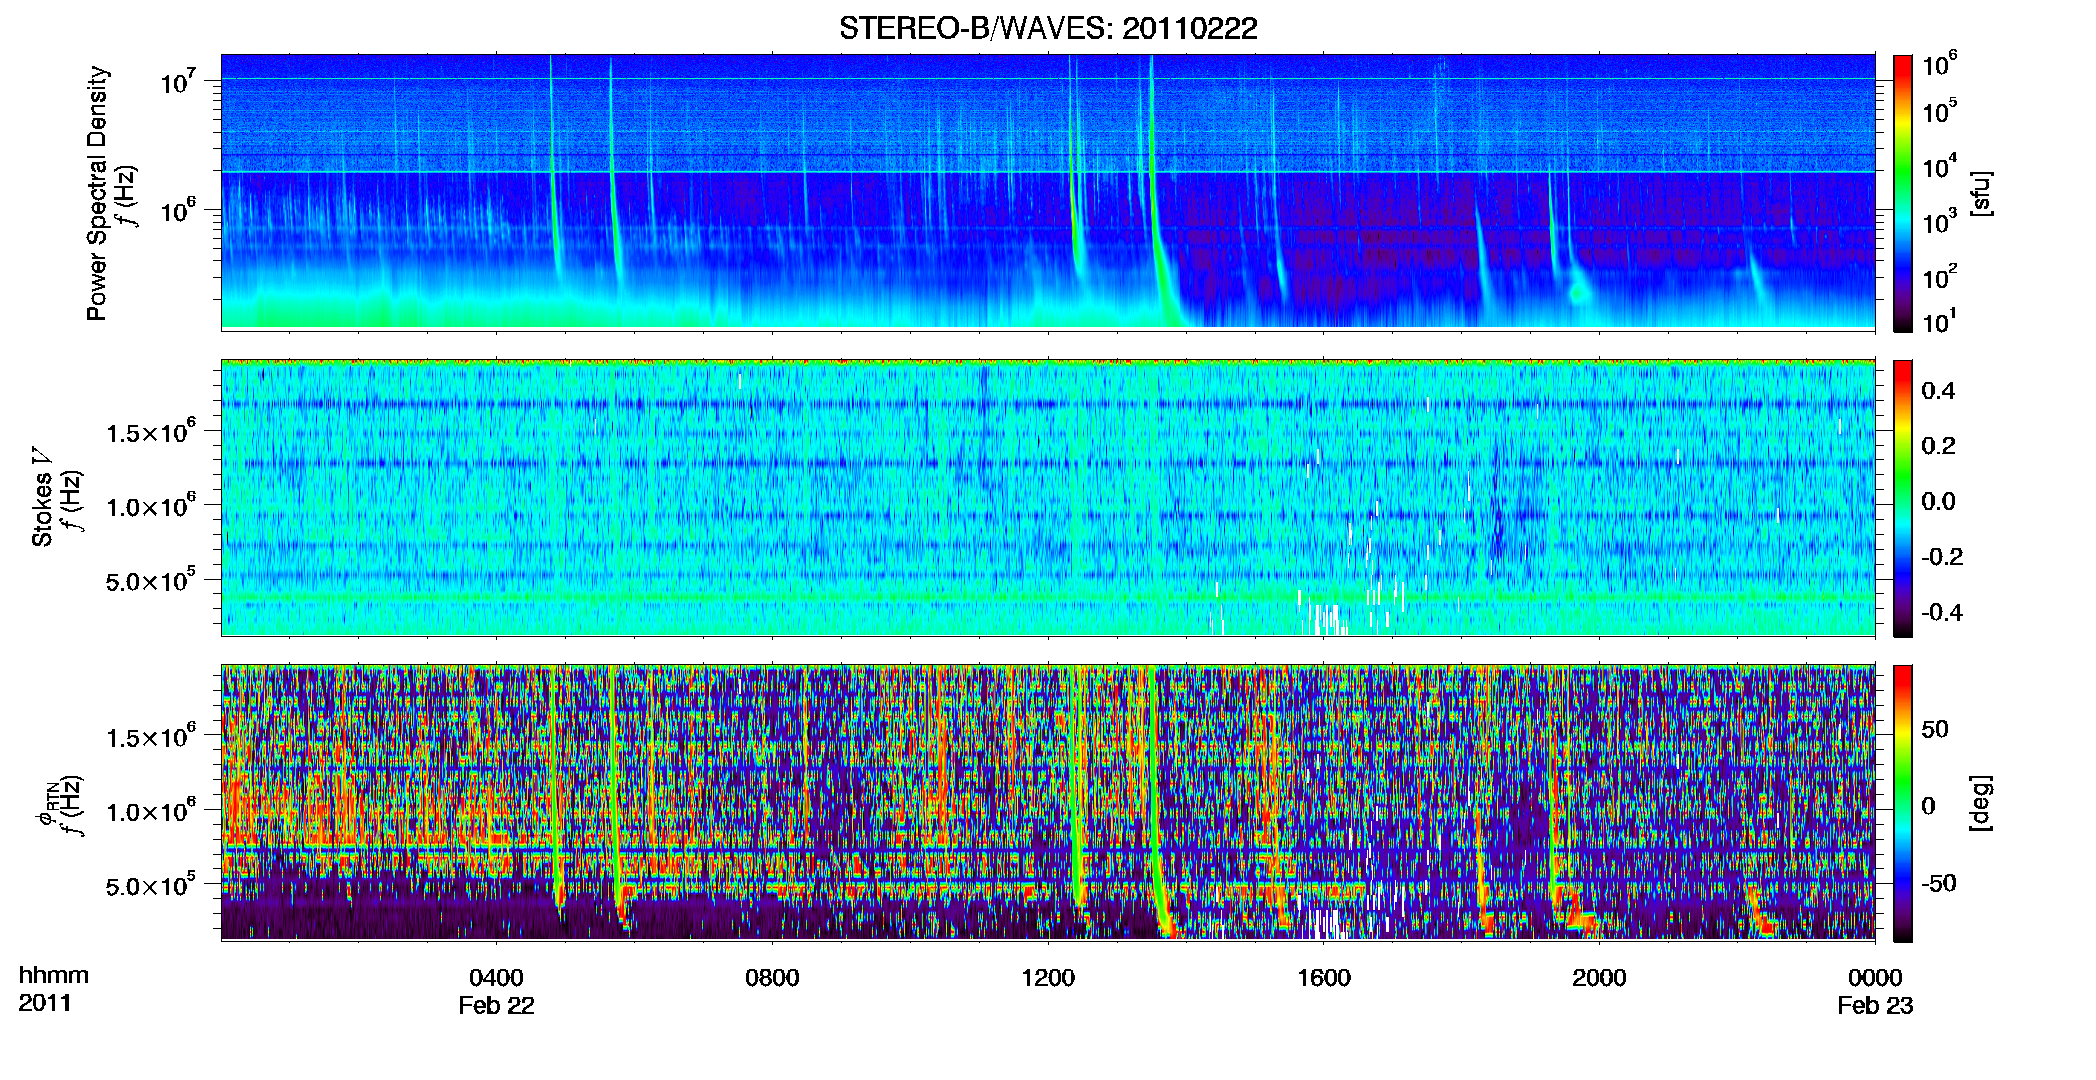Click the phi RTN degree colorbar
2096x1080 pixels.
click(x=1903, y=803)
